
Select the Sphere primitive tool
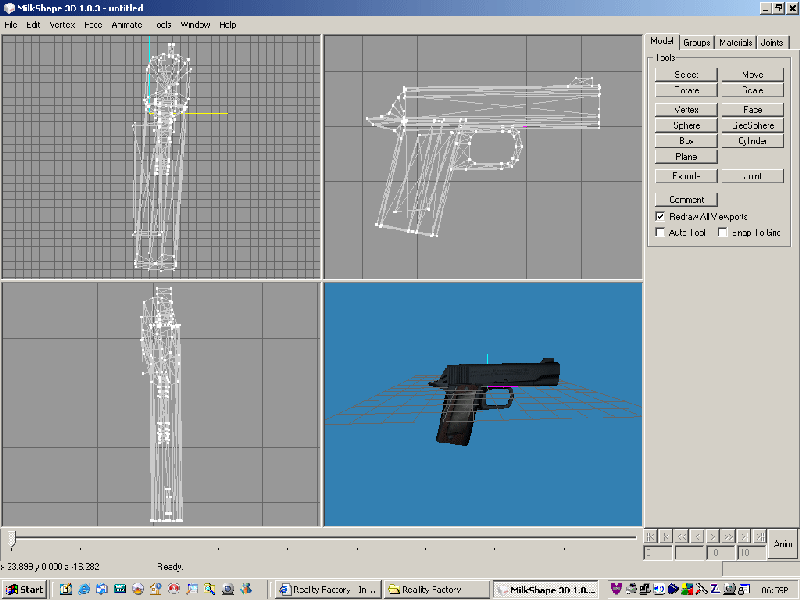[x=686, y=126]
